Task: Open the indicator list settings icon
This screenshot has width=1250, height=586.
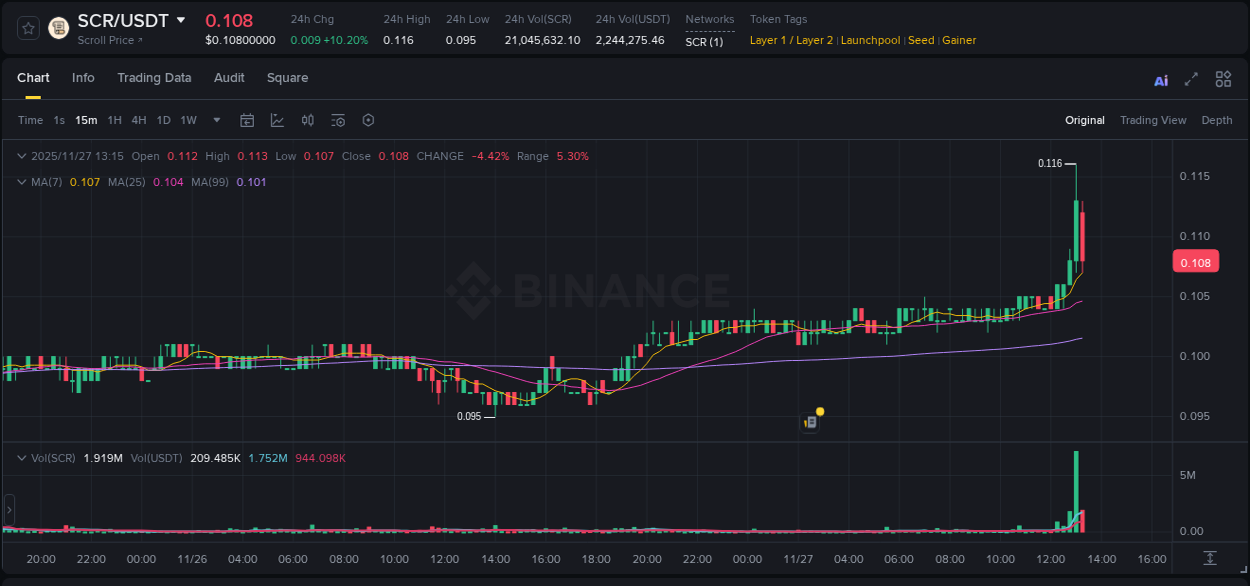Action: (x=338, y=120)
